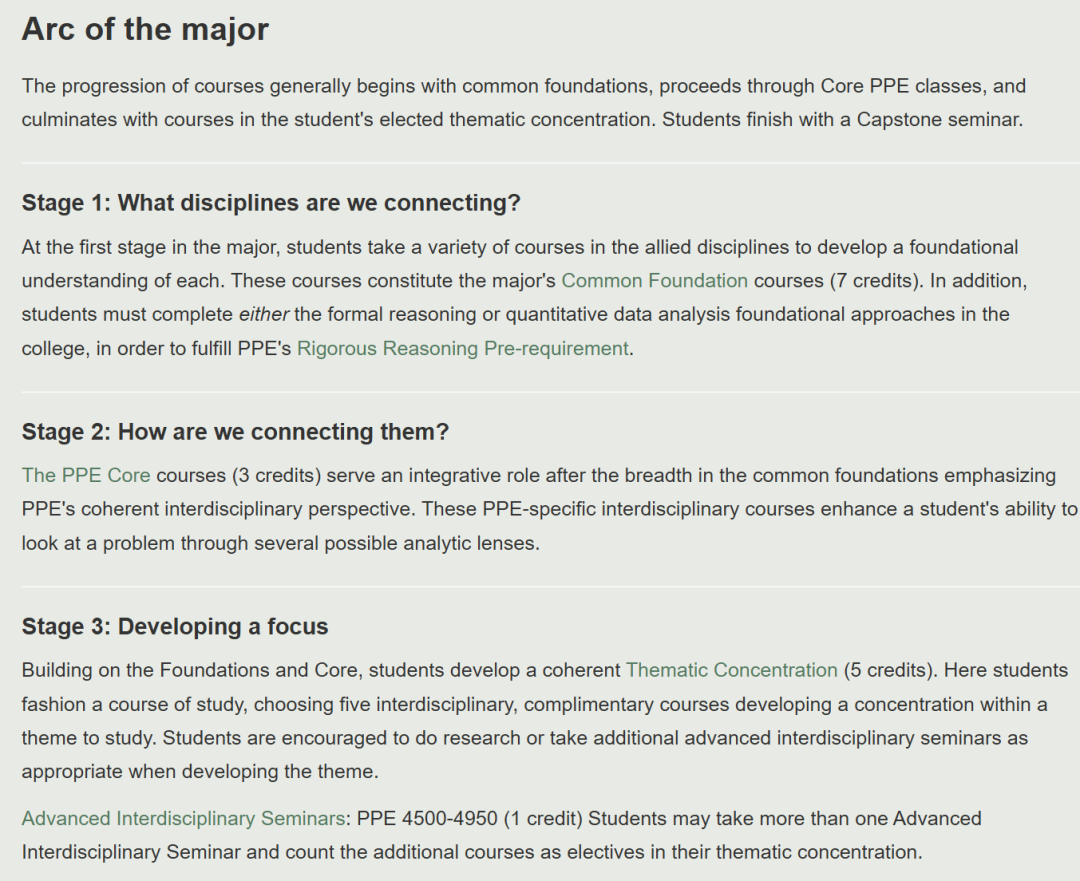Screen dimensions: 1080x881
Task: Go to the Thematic Concentration link
Action: 731,670
